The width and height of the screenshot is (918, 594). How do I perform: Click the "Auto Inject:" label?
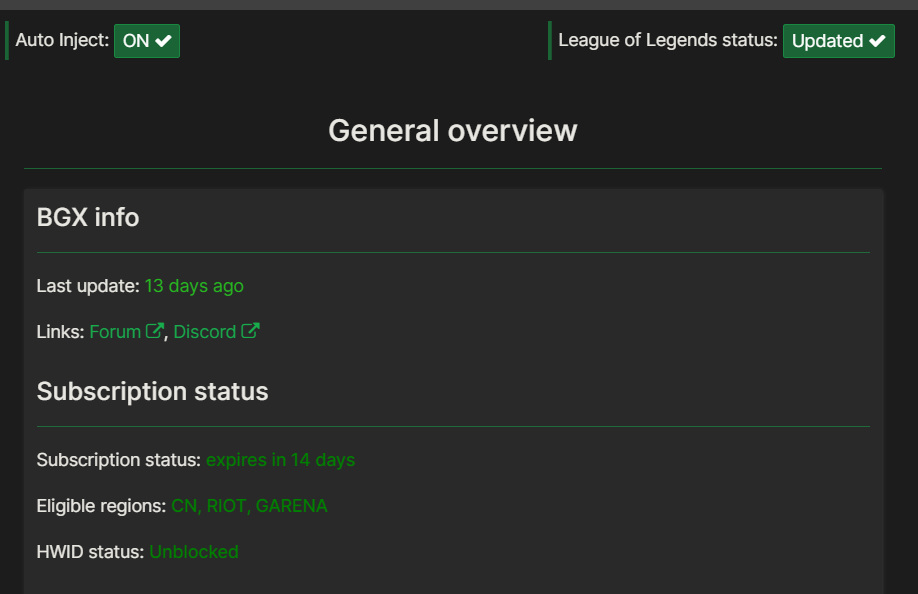[62, 41]
